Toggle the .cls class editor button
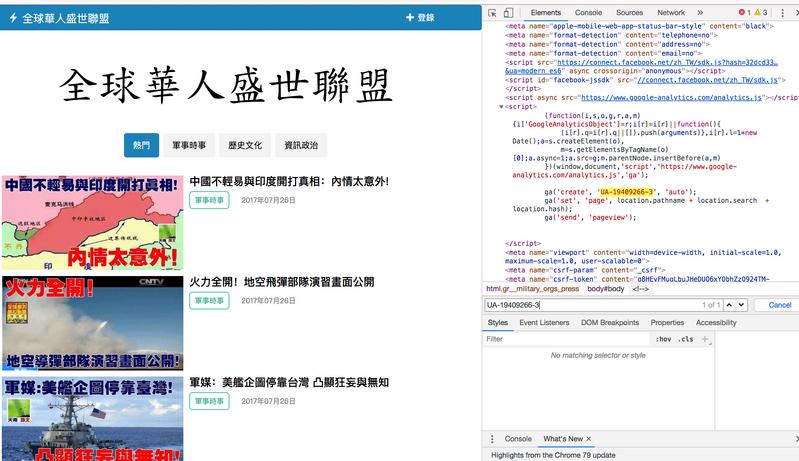 click(686, 339)
